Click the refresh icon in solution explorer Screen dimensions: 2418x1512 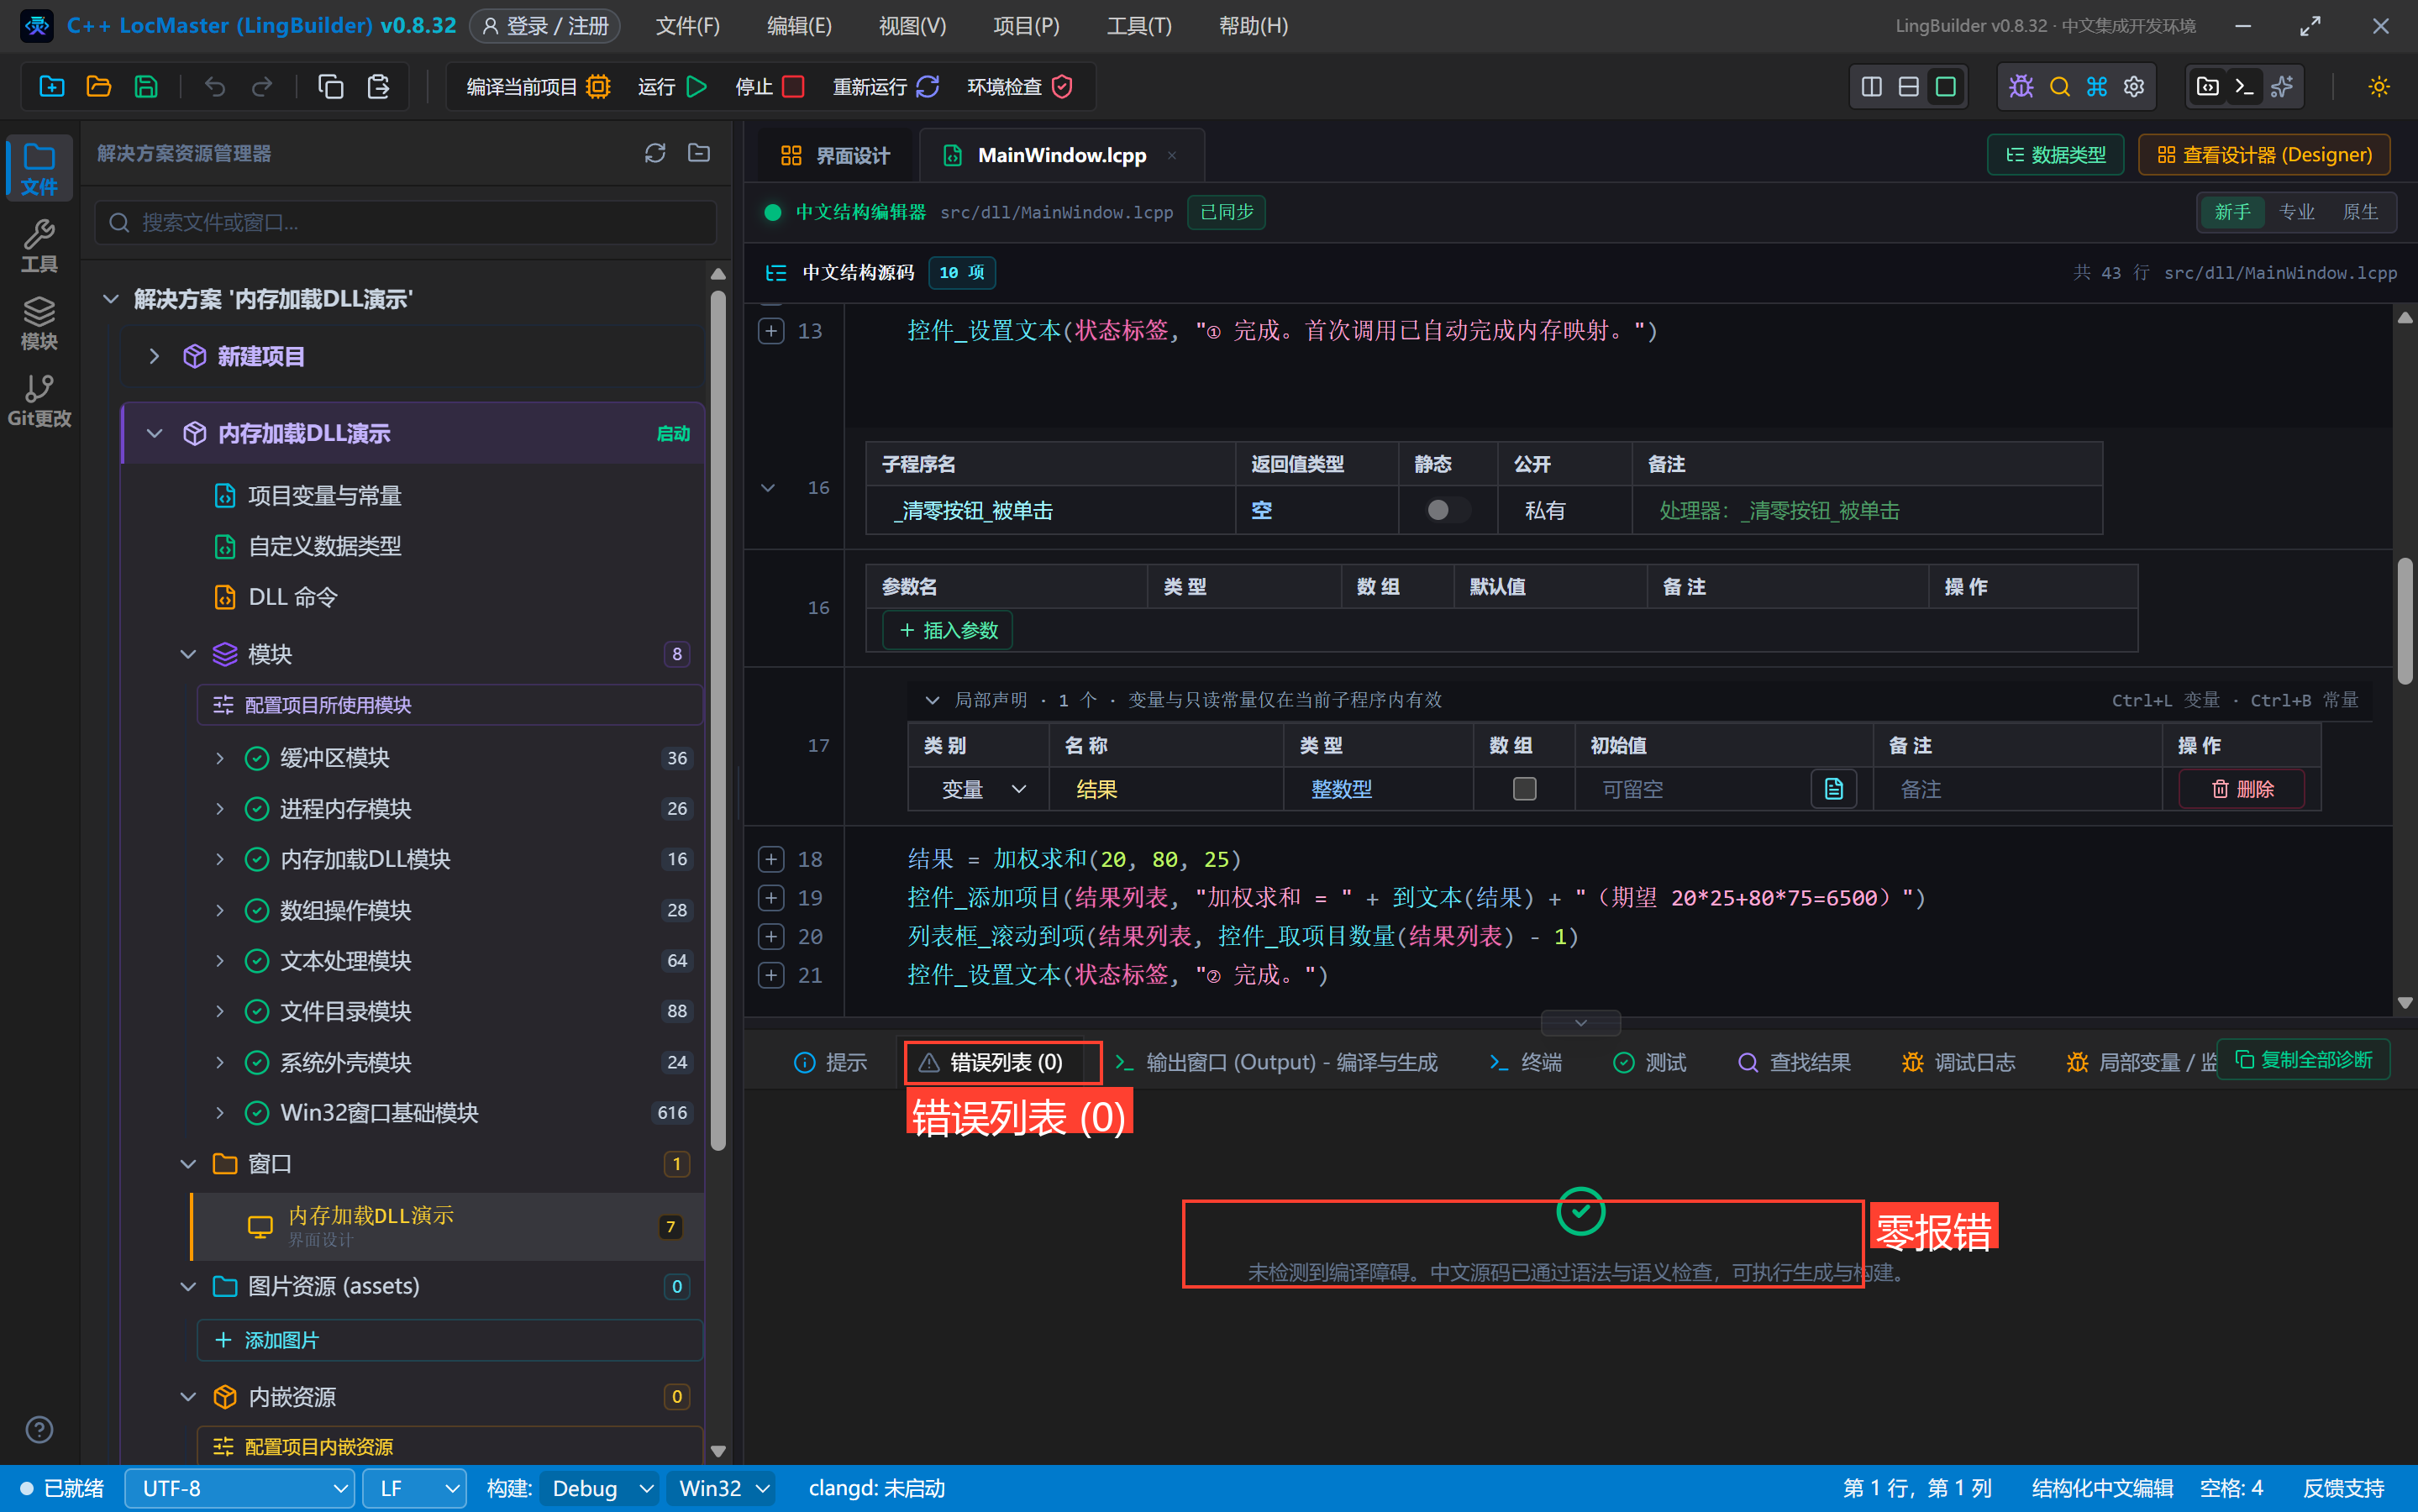click(x=655, y=153)
